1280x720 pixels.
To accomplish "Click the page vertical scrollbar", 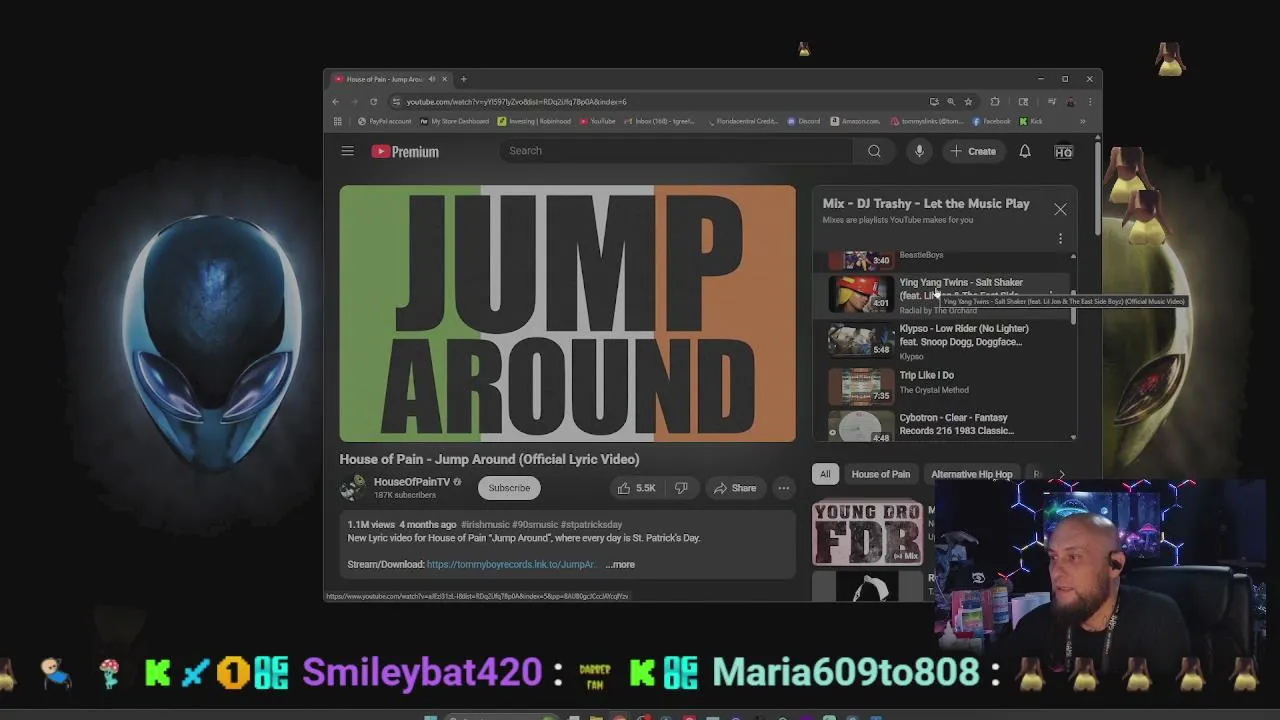I will [1098, 190].
